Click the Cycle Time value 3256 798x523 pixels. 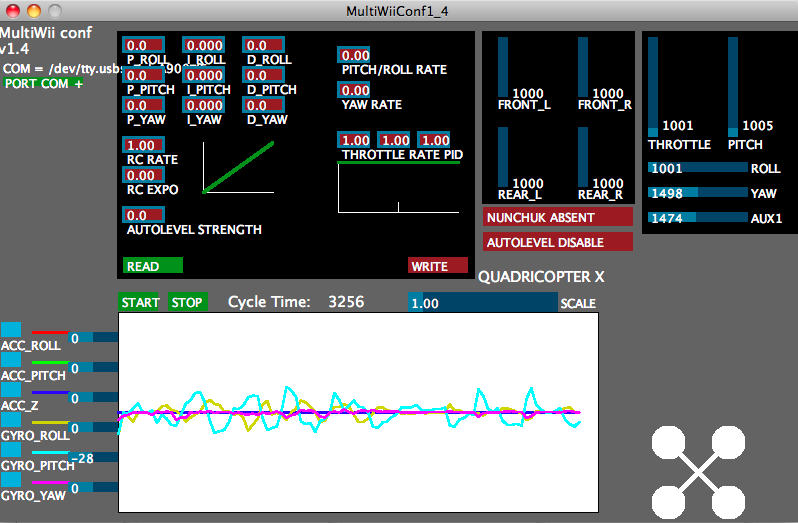click(x=346, y=302)
